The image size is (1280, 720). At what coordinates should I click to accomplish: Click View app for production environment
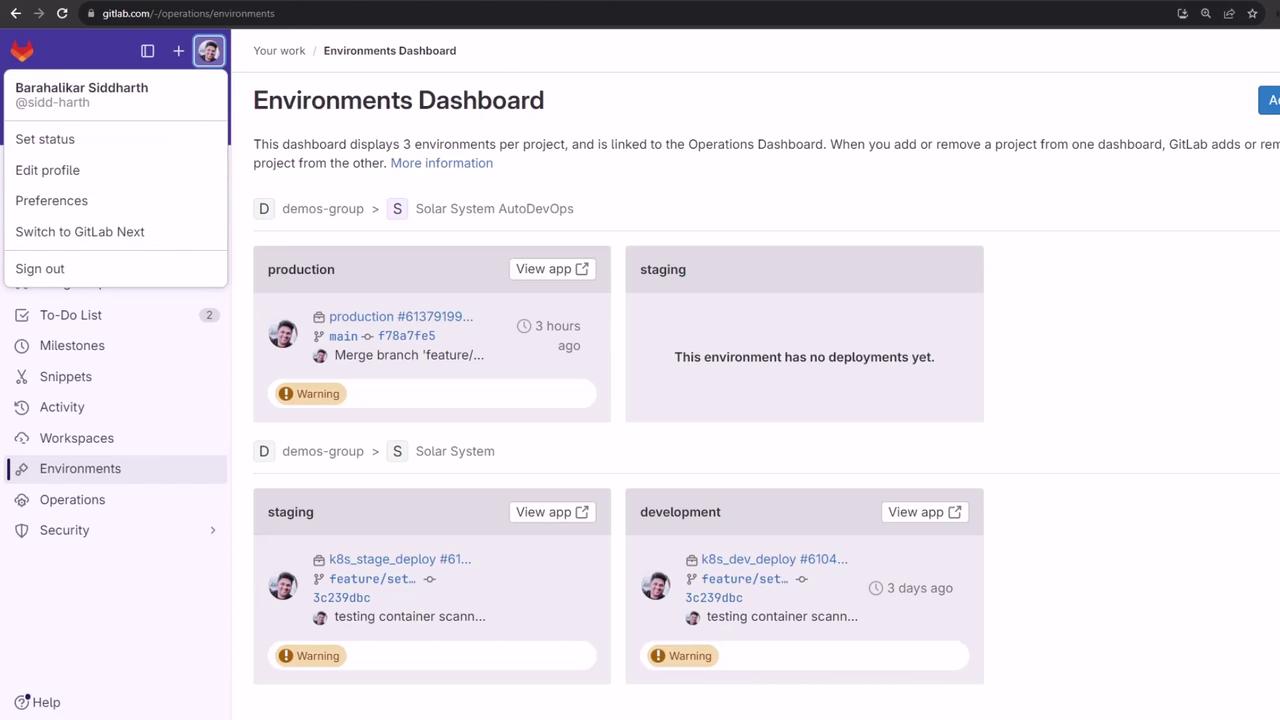tap(552, 269)
